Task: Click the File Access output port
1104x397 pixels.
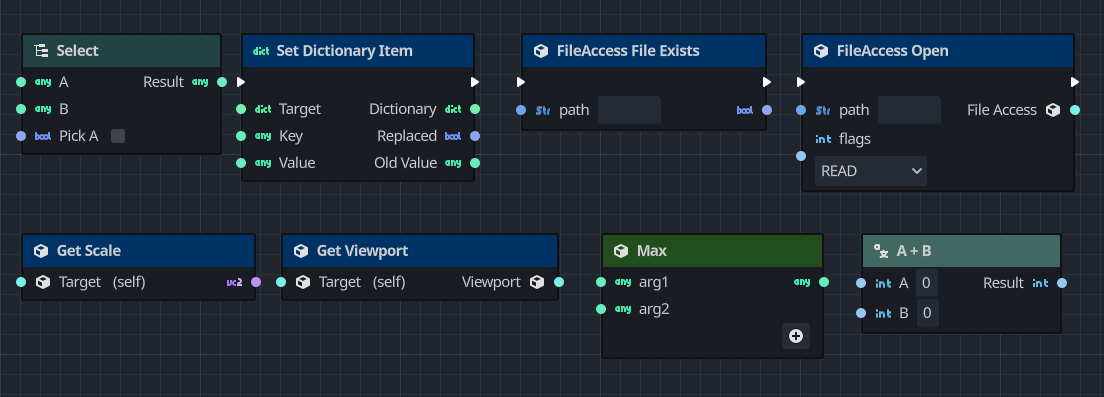Action: pyautogui.click(x=1074, y=110)
